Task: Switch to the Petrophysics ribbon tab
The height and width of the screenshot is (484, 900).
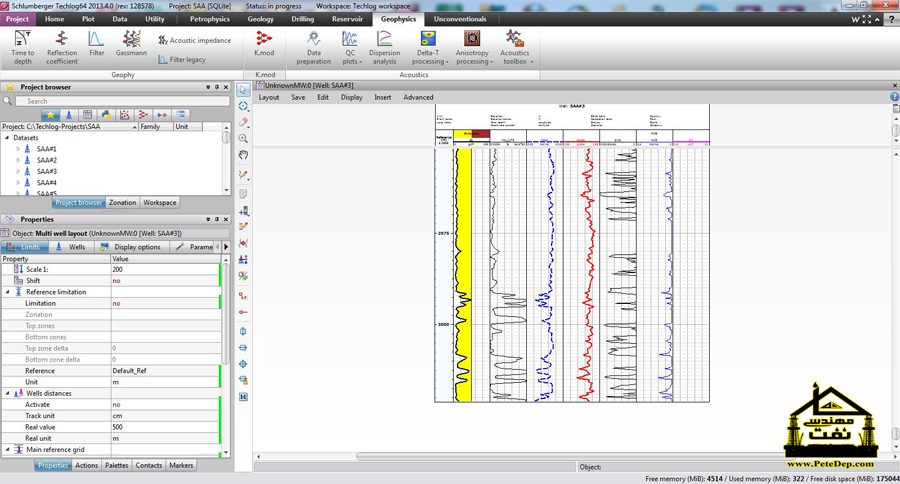Action: coord(210,19)
